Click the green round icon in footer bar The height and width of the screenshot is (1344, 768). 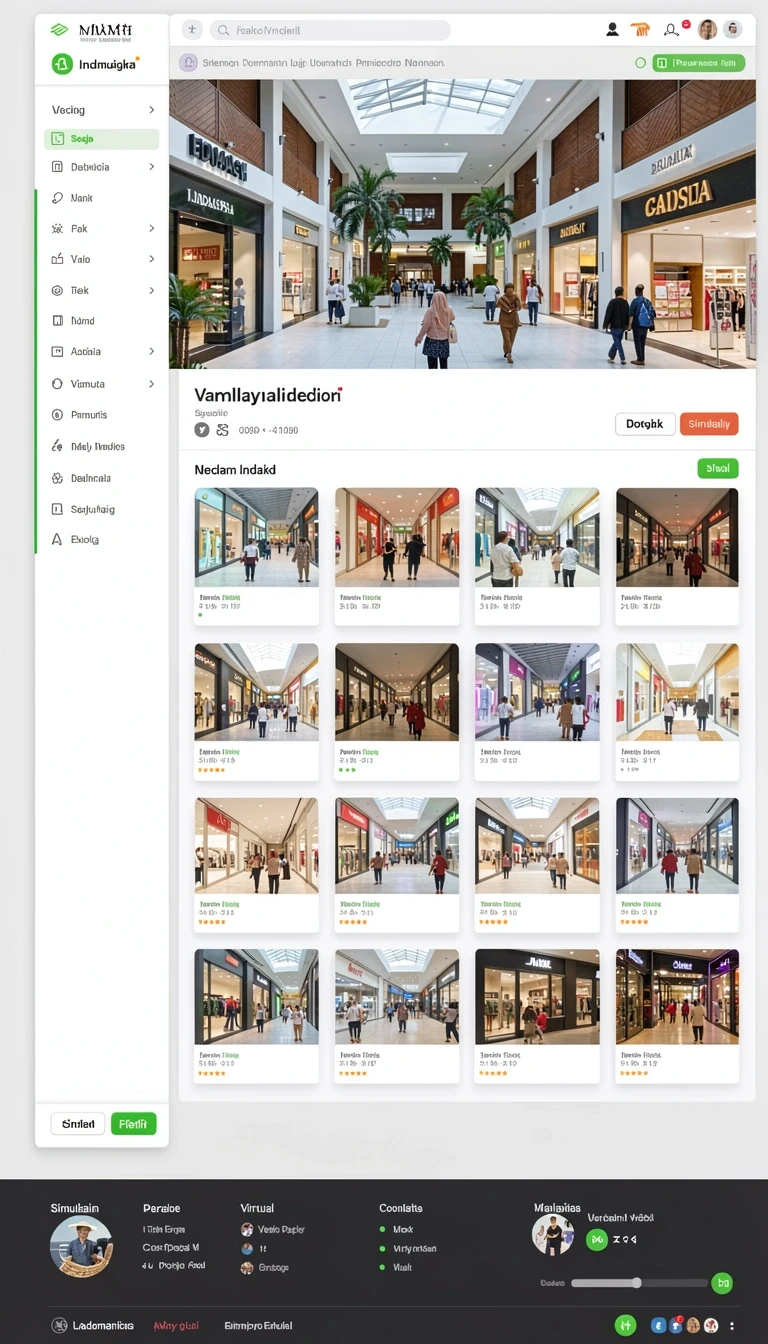click(x=625, y=1325)
